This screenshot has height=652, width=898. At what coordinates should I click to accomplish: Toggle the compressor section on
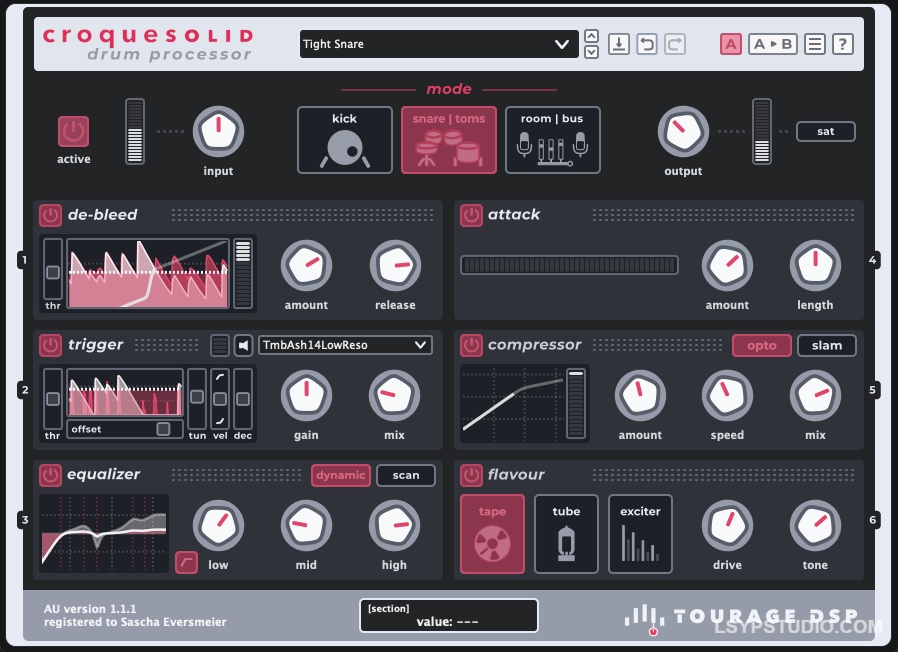[470, 345]
